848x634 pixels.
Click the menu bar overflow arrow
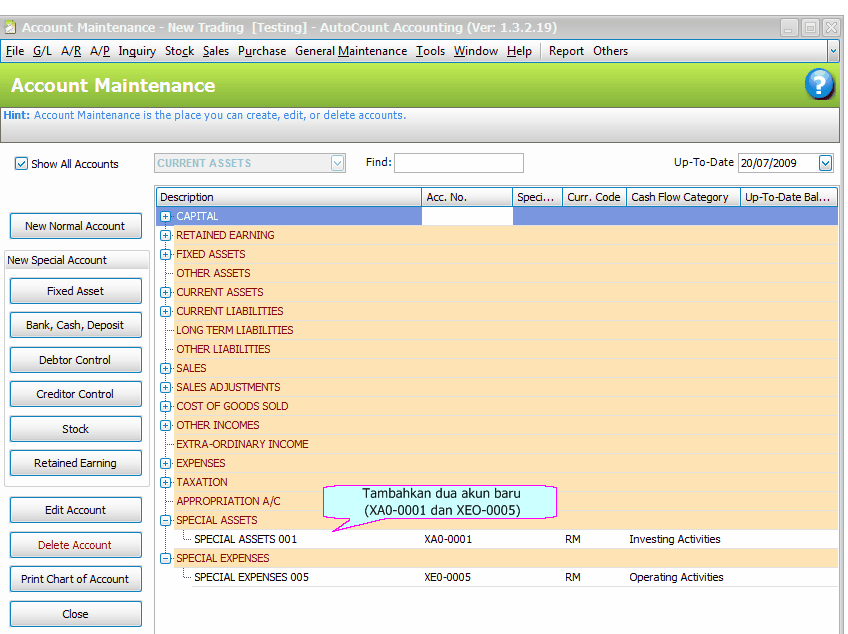pos(833,50)
